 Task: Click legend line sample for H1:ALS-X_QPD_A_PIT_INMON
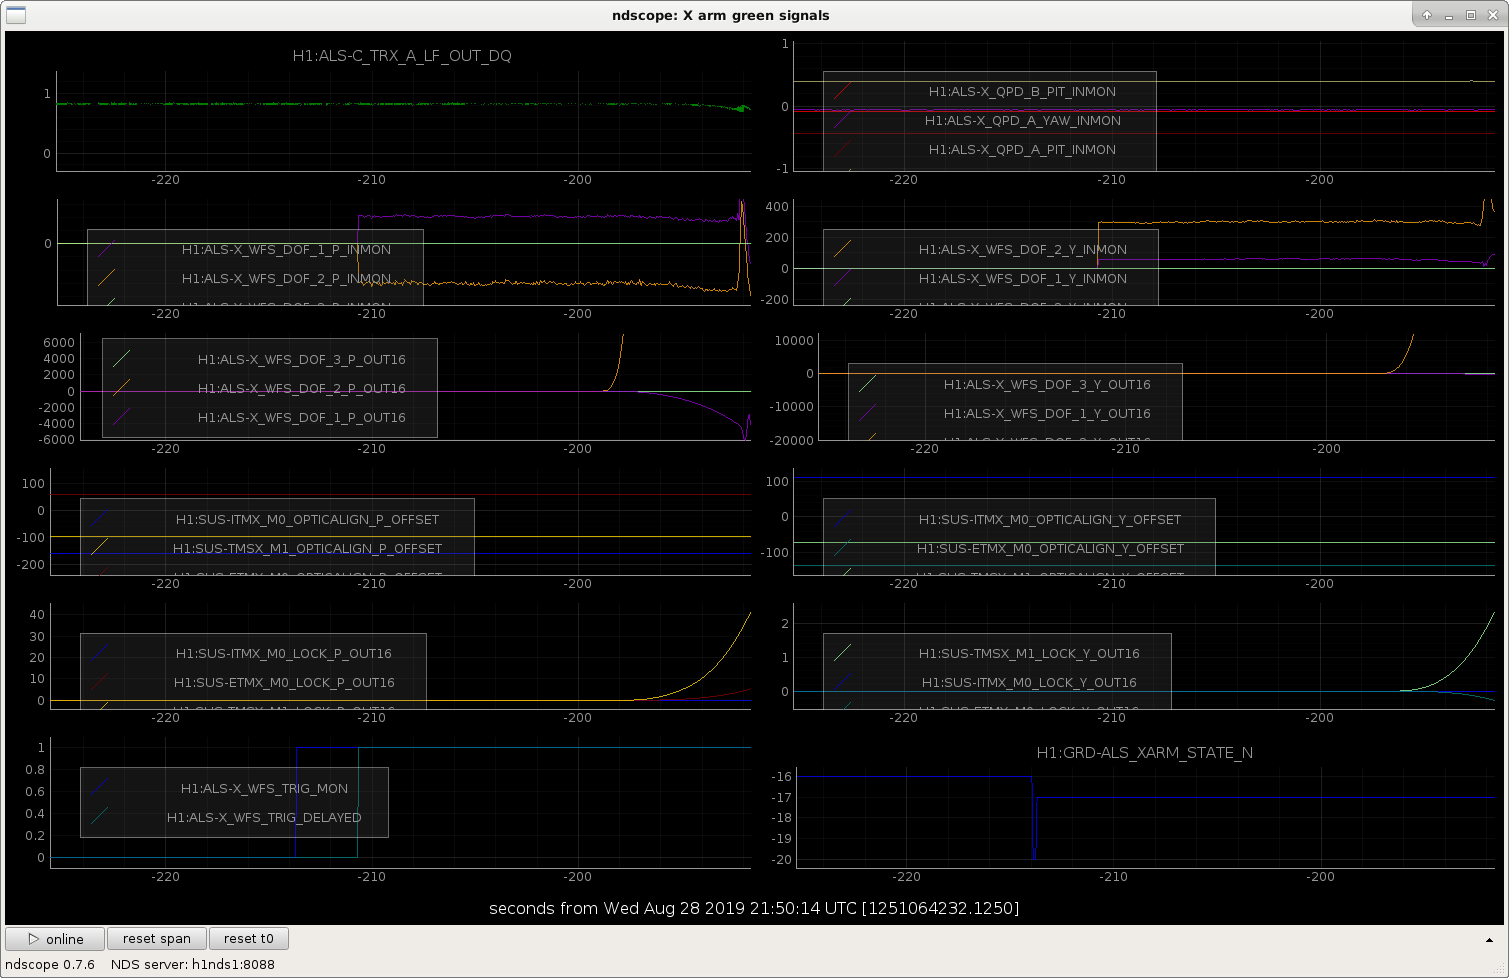843,149
